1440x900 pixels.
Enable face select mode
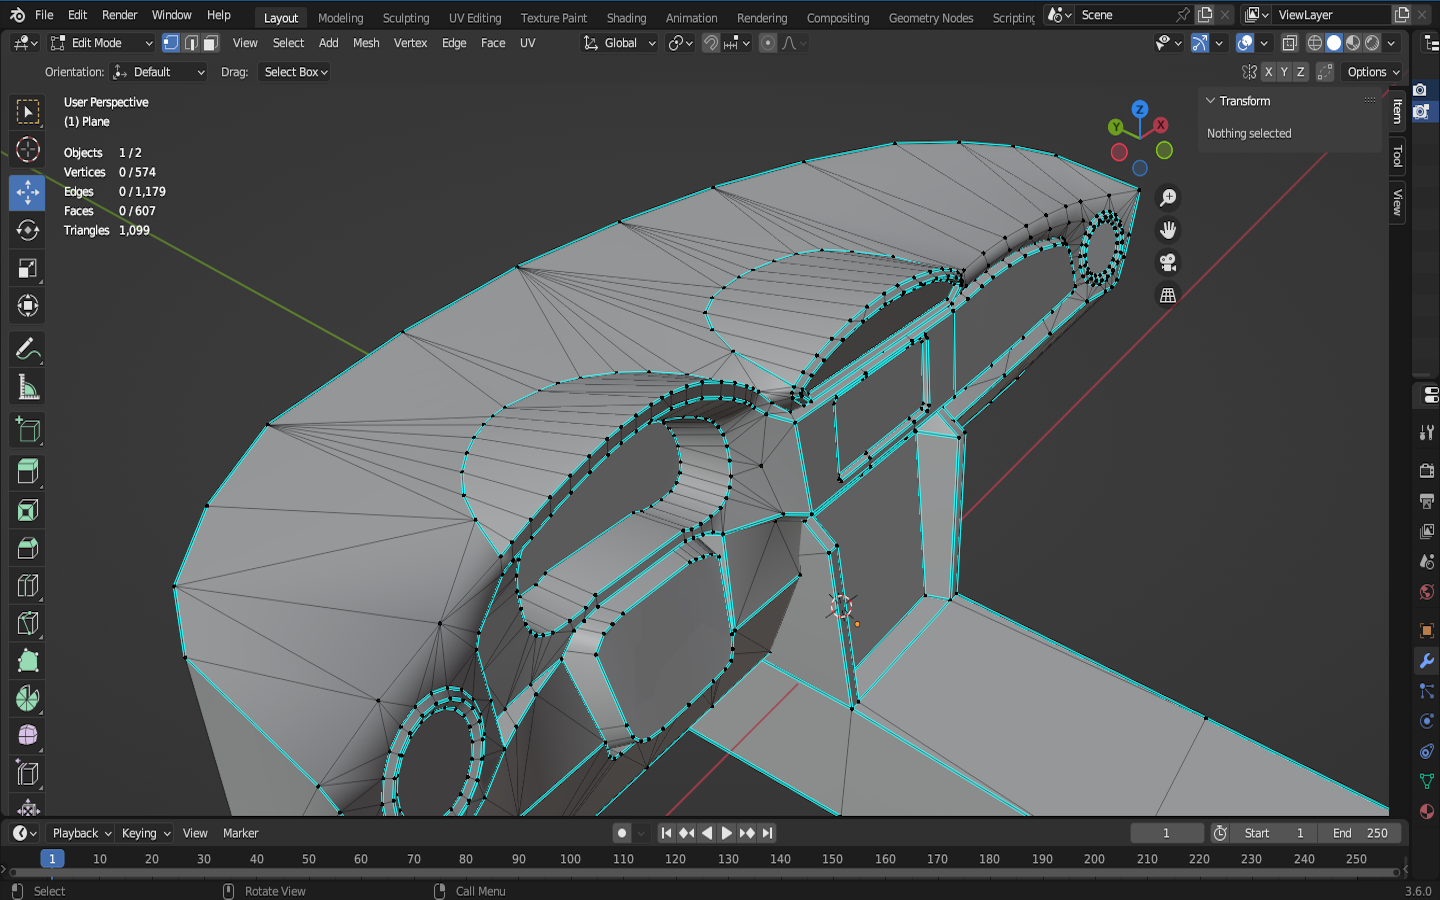pyautogui.click(x=210, y=43)
